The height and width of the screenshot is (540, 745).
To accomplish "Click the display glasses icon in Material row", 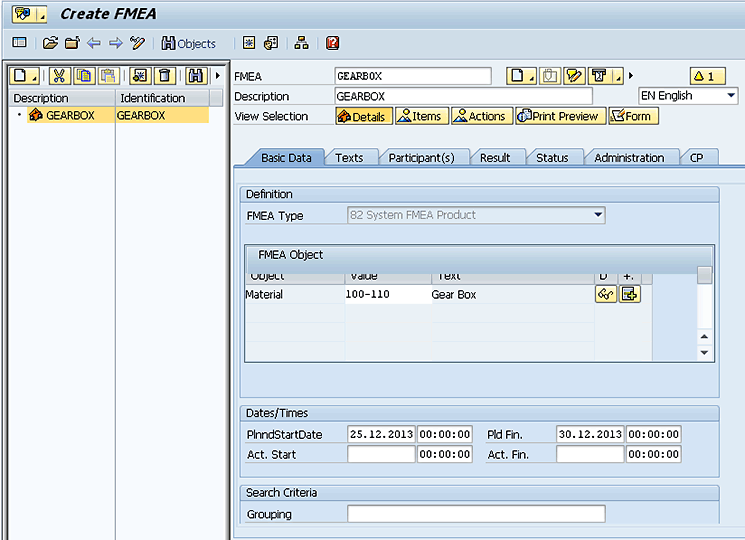I will click(605, 294).
